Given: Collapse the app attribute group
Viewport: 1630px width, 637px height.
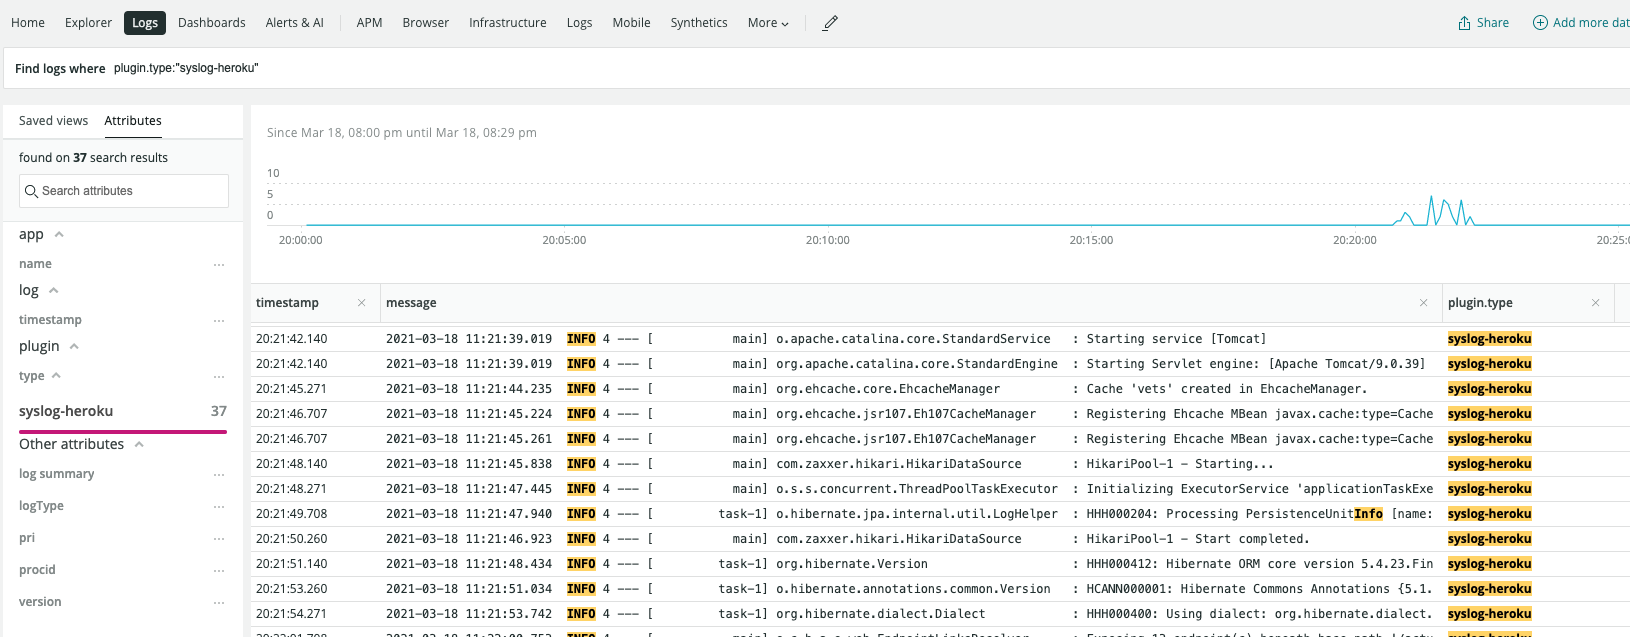Looking at the screenshot, I should [x=59, y=234].
